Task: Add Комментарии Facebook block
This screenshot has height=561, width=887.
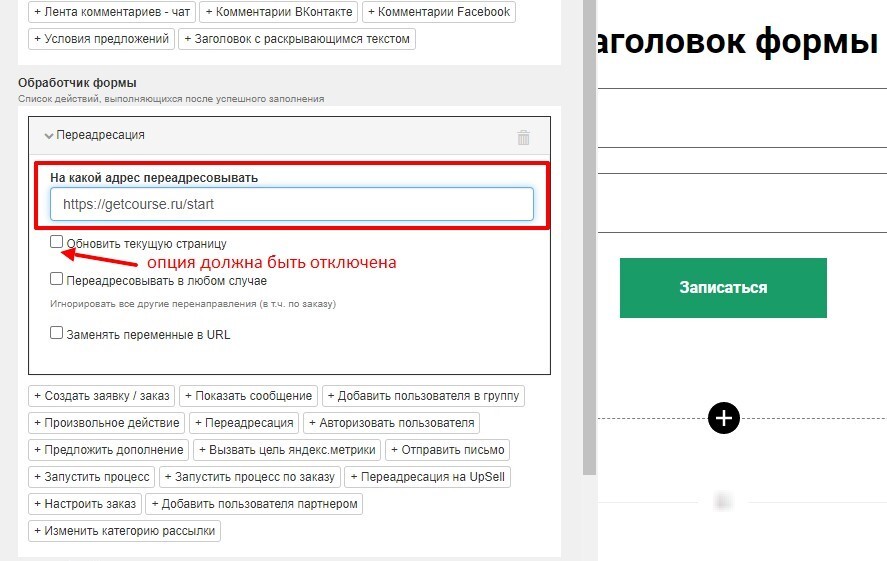Action: 438,12
